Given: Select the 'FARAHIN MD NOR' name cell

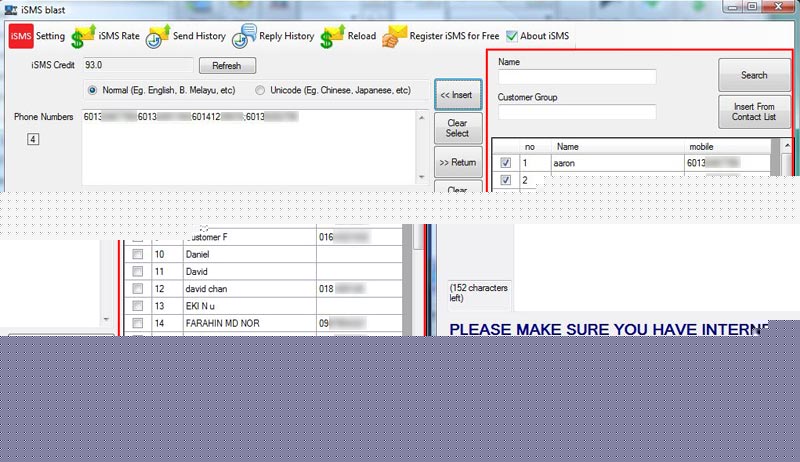Looking at the screenshot, I should 249,323.
